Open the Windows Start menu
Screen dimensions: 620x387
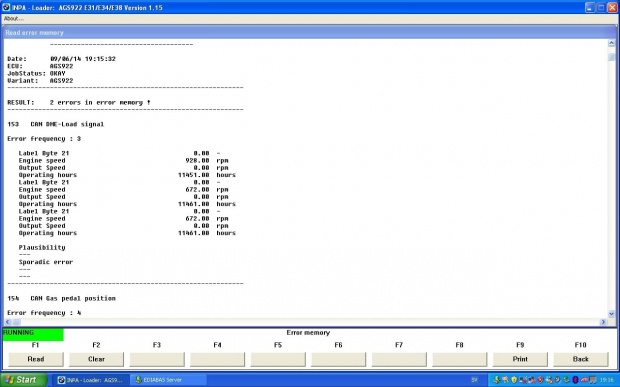tap(24, 380)
